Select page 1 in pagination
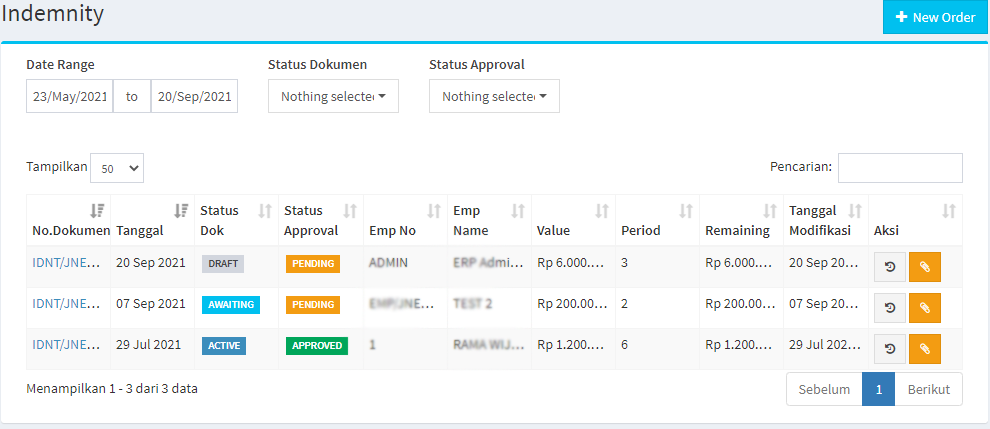 [878, 389]
